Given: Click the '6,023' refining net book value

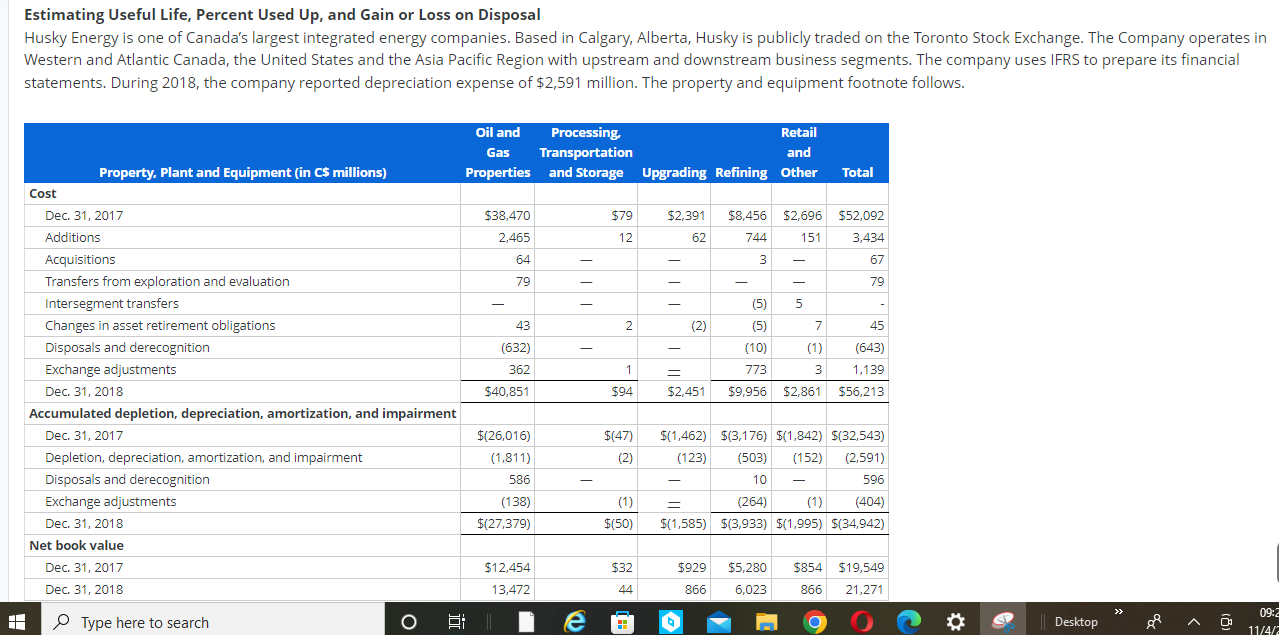Looking at the screenshot, I should tap(750, 589).
